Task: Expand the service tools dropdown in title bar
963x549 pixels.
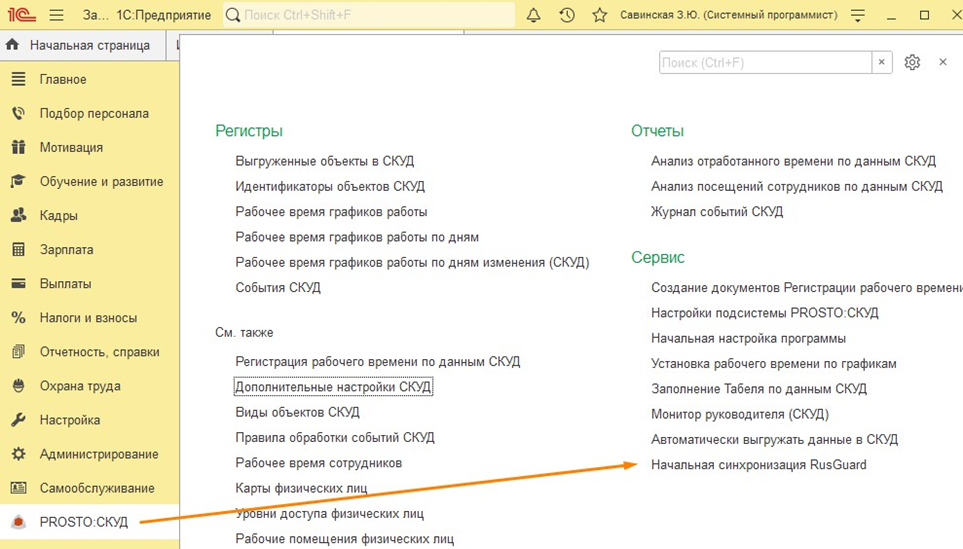Action: (857, 15)
